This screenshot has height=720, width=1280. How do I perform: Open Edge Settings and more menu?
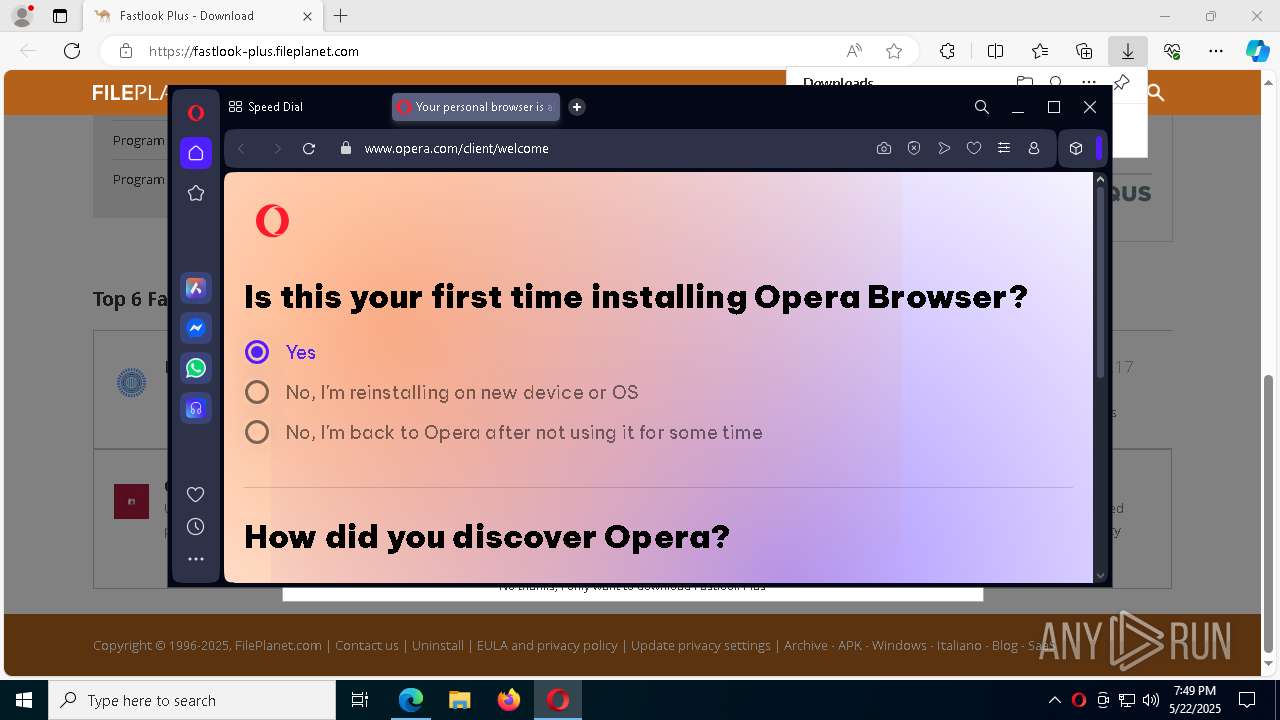coord(1216,51)
